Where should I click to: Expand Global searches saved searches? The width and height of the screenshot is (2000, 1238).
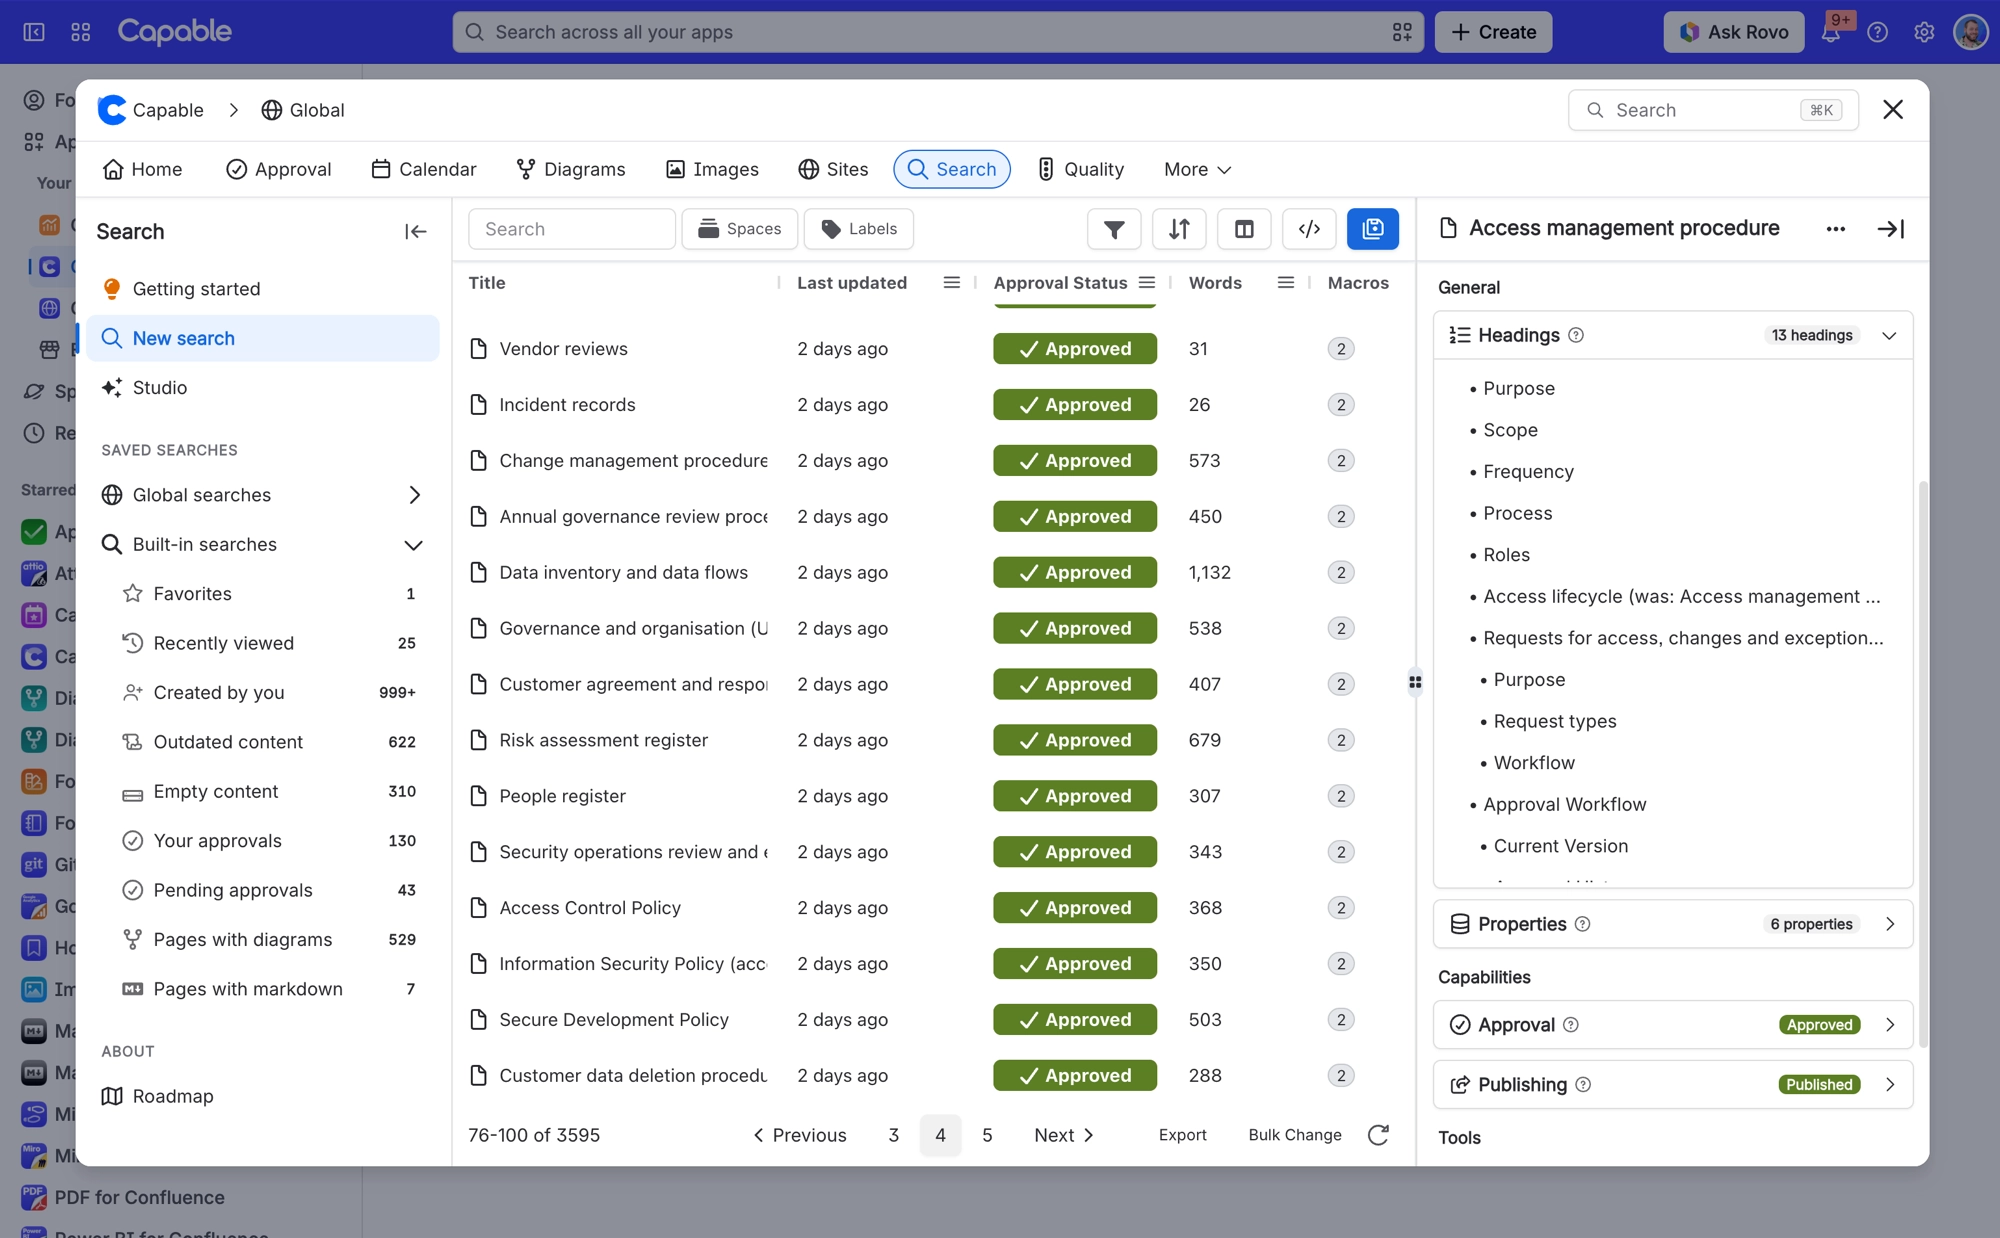[x=415, y=495]
